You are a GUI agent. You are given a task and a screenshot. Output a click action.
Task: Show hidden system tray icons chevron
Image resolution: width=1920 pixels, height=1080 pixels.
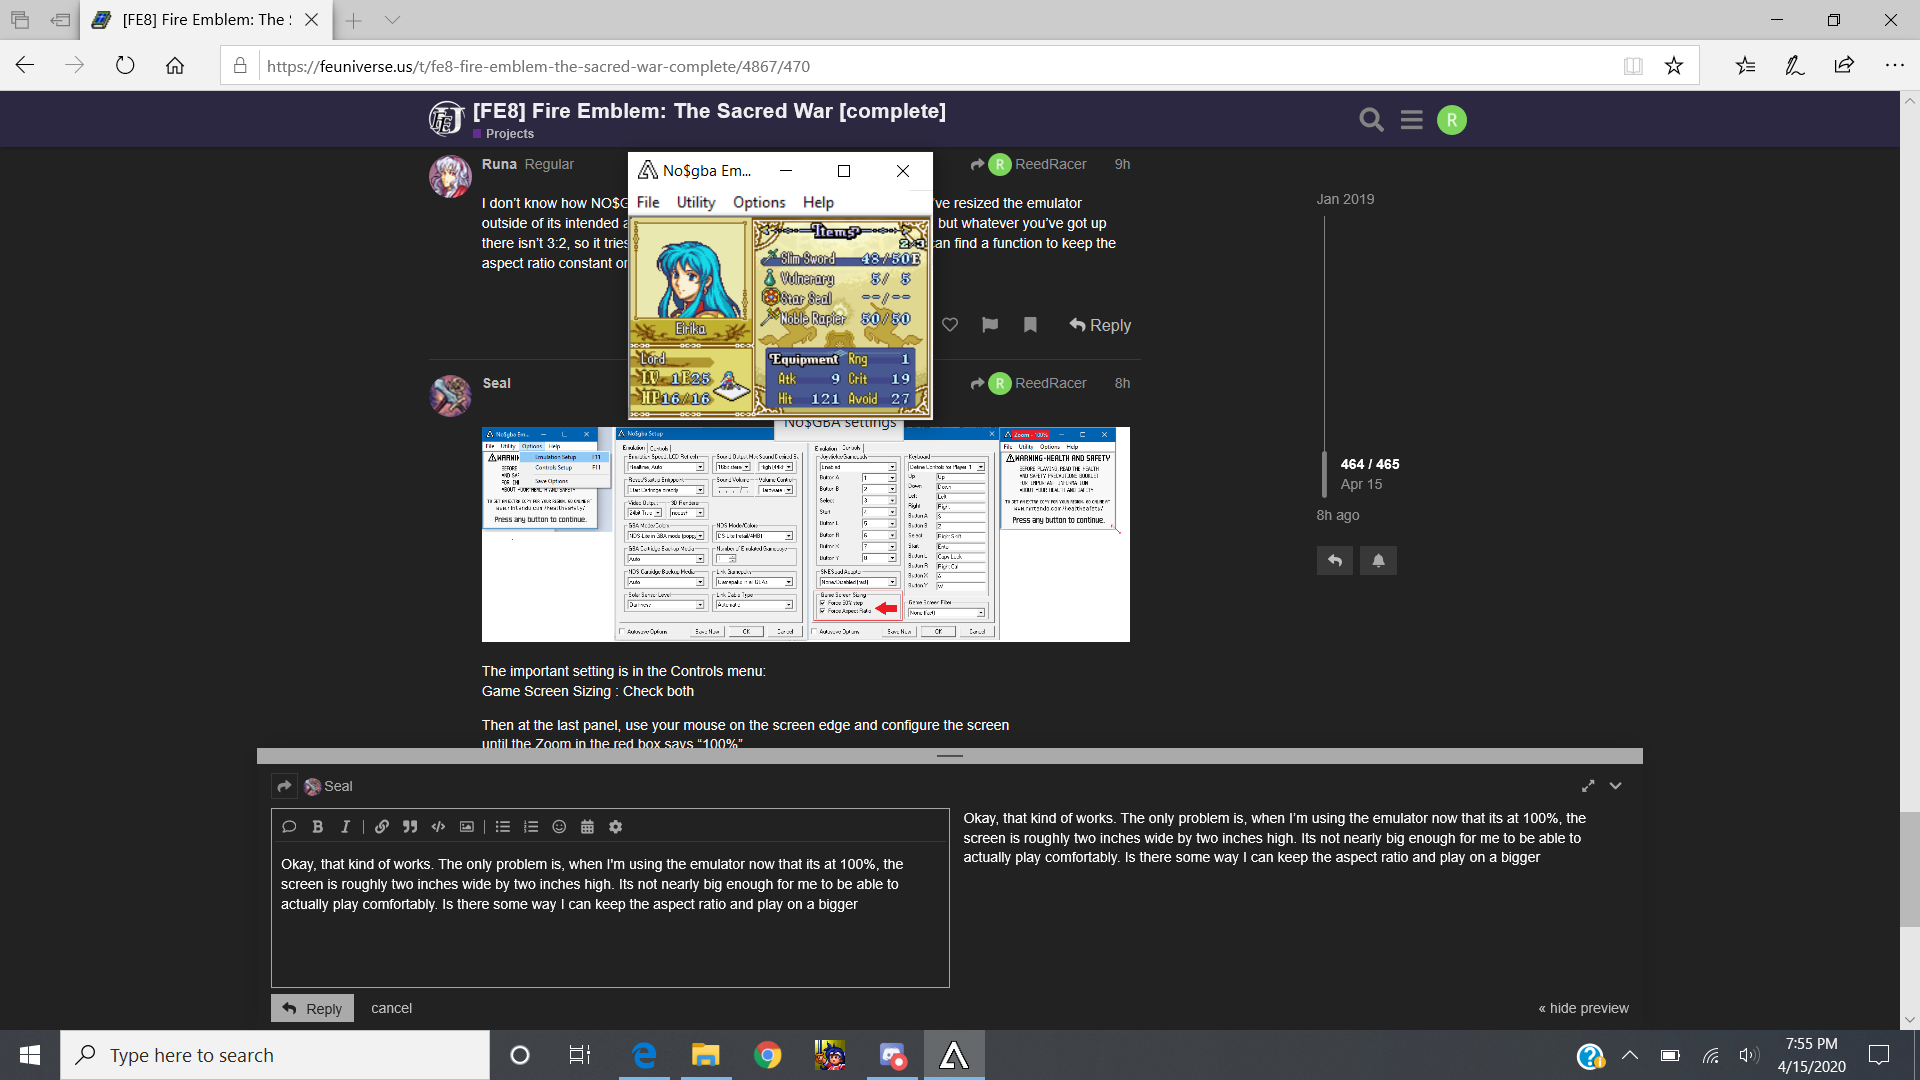pyautogui.click(x=1629, y=1055)
